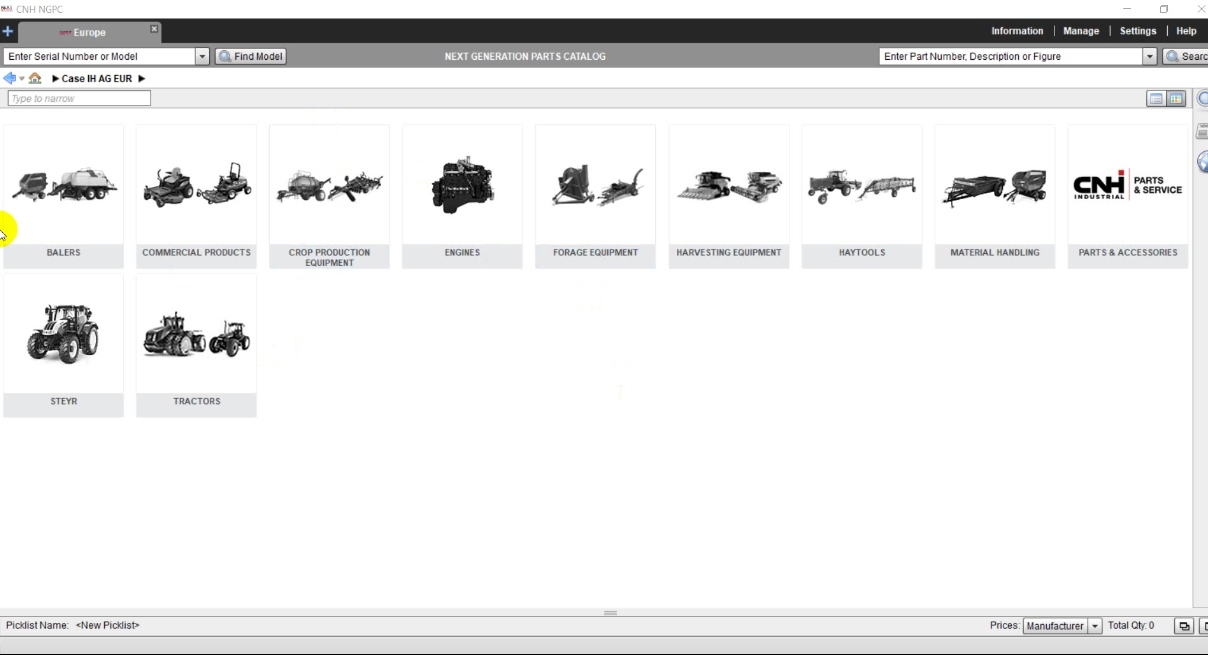Screen dimensions: 1208x655
Task: Go to the Home icon
Action: click(35, 78)
